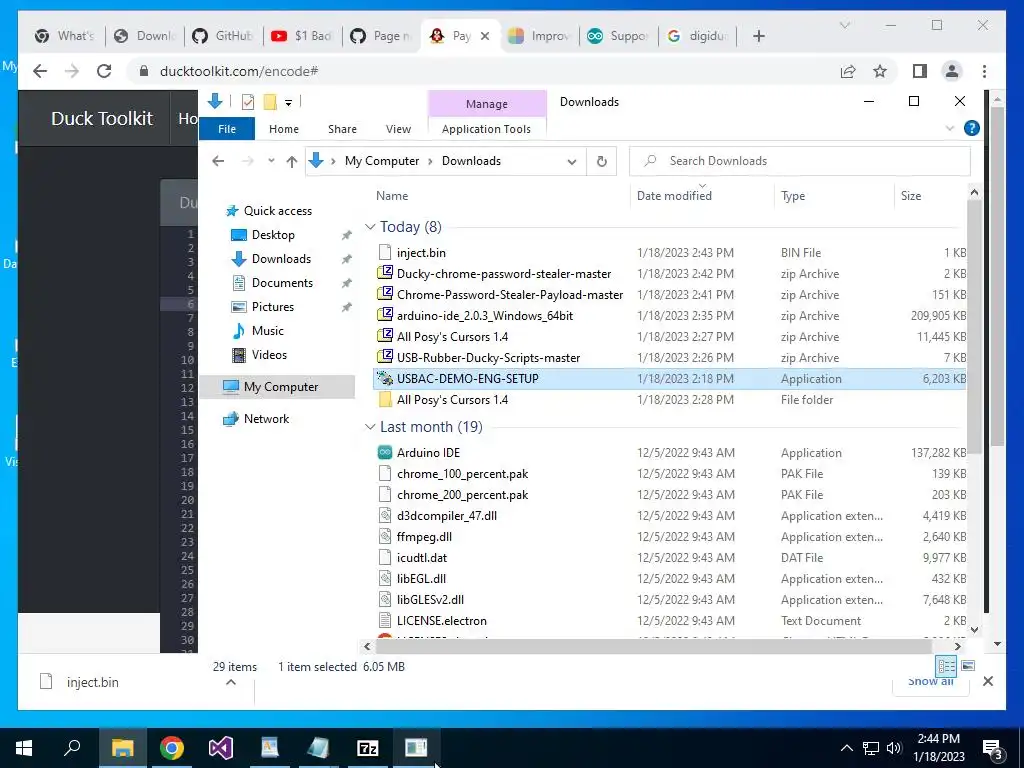Switch to the $1 Bad YouTube tab
The image size is (1024, 768).
[x=302, y=36]
